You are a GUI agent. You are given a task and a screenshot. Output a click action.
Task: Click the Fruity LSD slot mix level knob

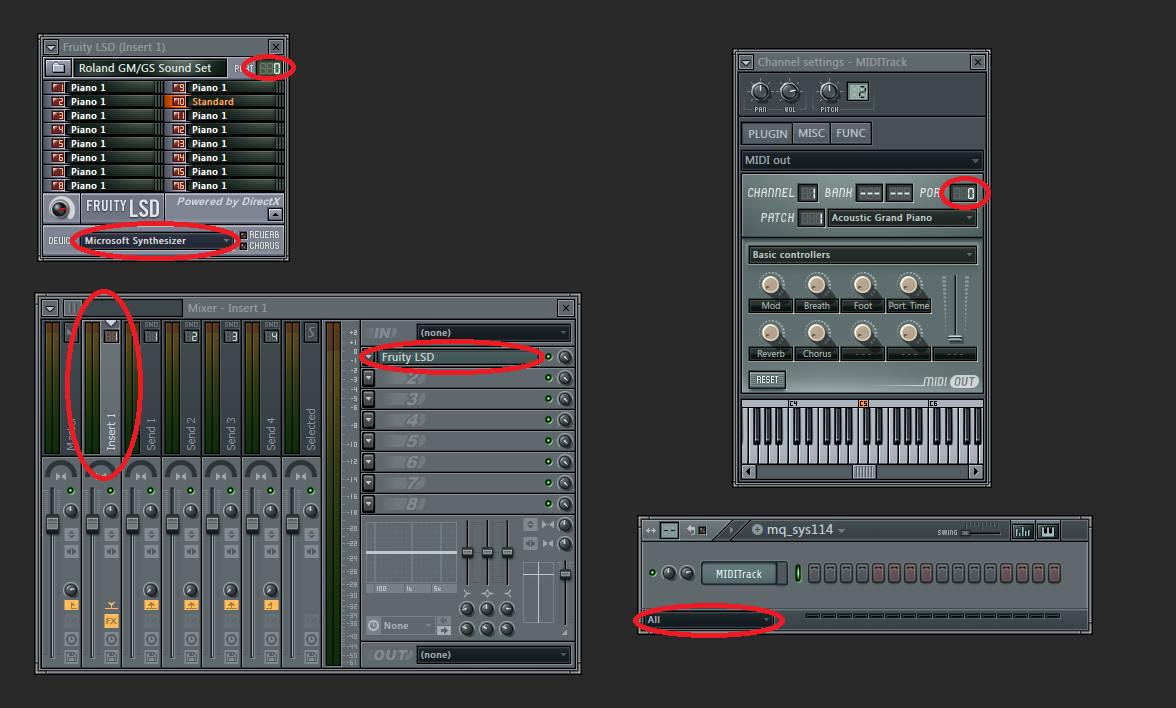pos(565,357)
